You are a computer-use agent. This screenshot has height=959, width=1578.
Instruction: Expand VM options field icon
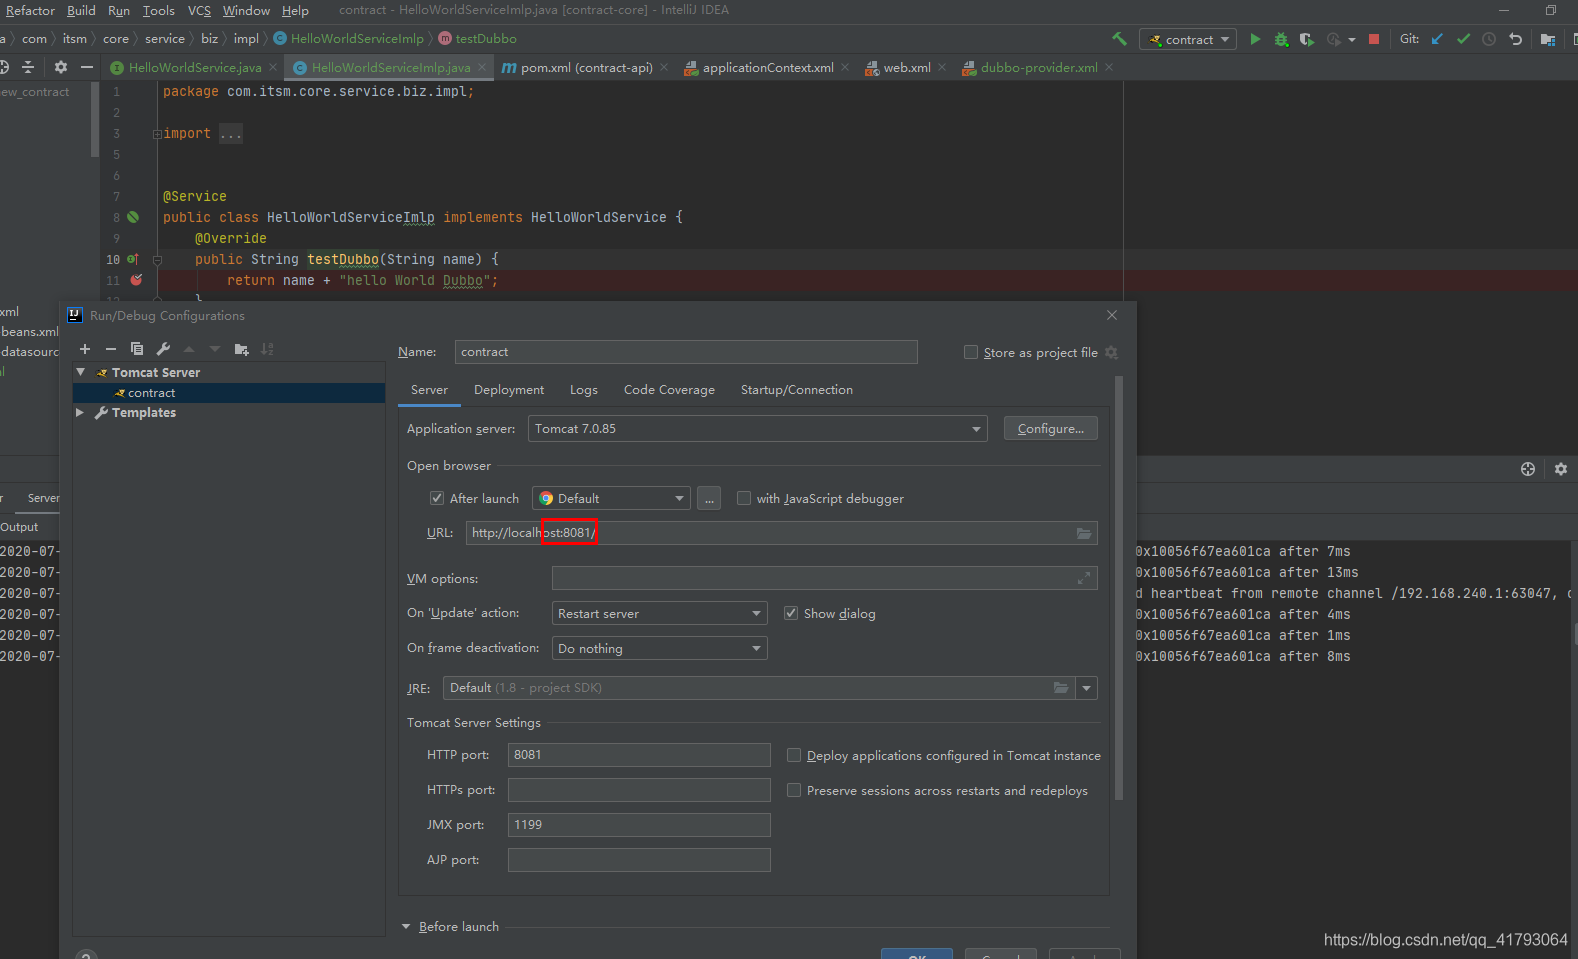(1084, 578)
